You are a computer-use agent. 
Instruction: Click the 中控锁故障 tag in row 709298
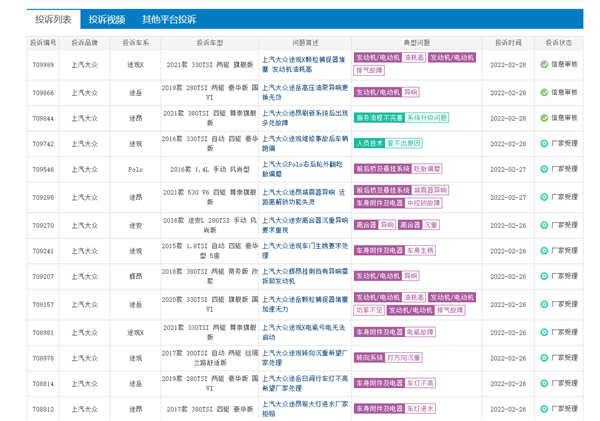pos(423,203)
